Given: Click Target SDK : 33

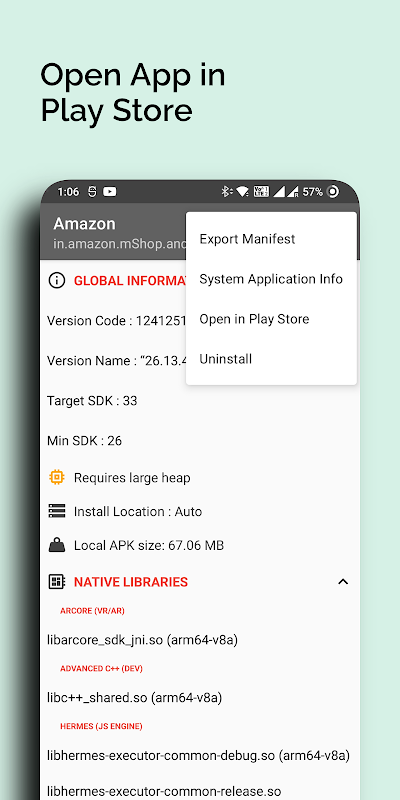Looking at the screenshot, I should 92,401.
